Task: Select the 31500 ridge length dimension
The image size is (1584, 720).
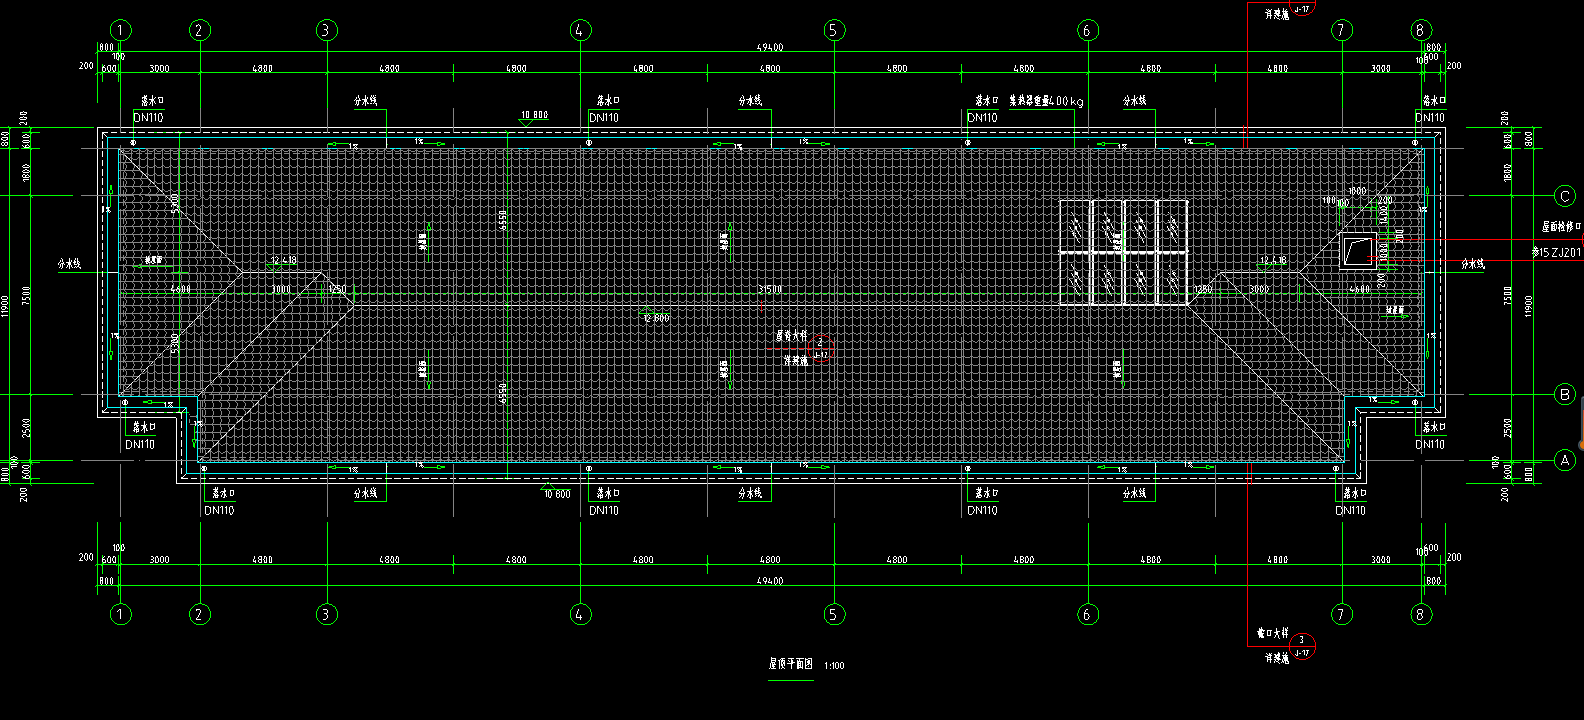Action: click(x=770, y=289)
